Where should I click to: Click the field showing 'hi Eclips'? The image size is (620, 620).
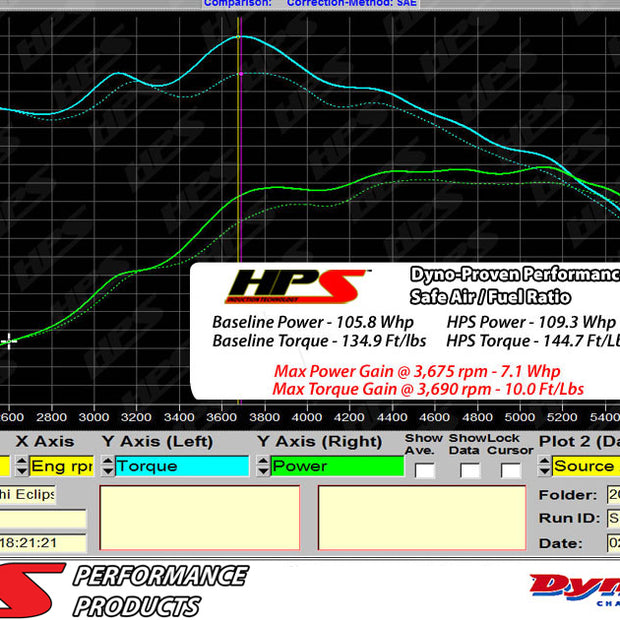tap(28, 495)
